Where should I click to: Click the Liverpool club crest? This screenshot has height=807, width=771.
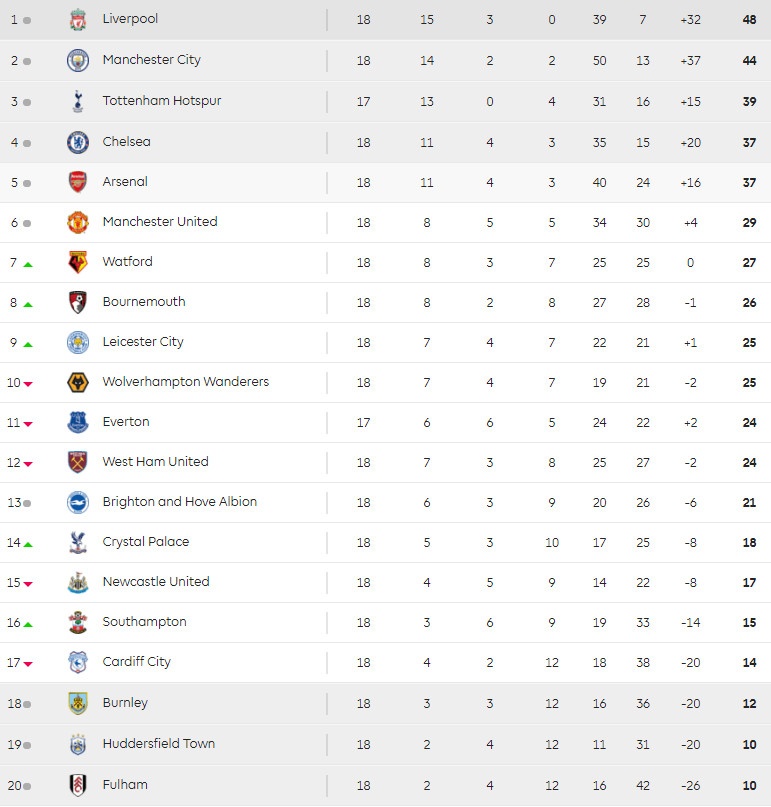(77, 20)
